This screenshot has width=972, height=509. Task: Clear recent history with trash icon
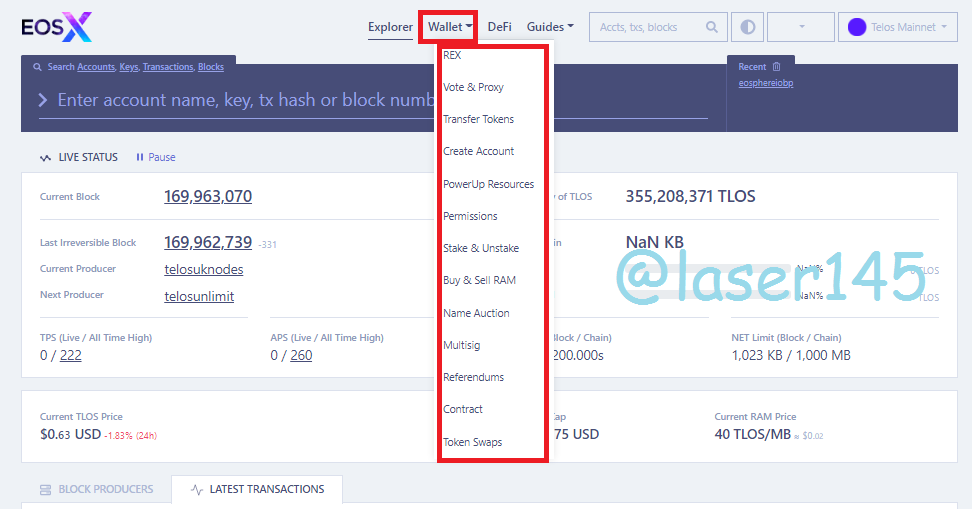[x=776, y=66]
